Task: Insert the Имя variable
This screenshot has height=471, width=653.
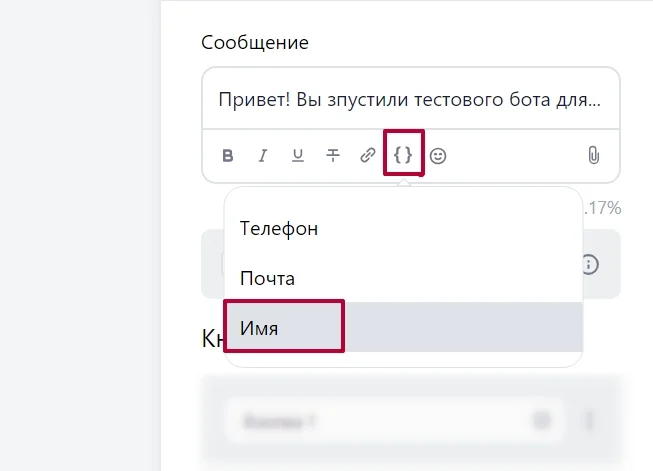Action: click(x=259, y=327)
